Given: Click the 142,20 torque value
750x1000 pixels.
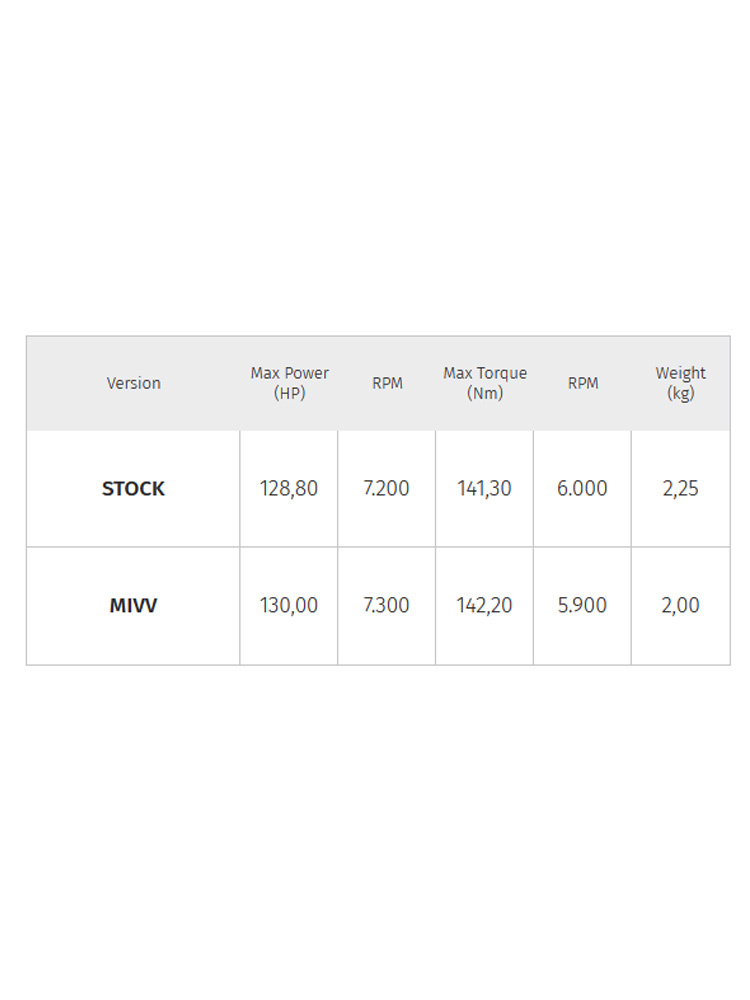Looking at the screenshot, I should point(485,606).
